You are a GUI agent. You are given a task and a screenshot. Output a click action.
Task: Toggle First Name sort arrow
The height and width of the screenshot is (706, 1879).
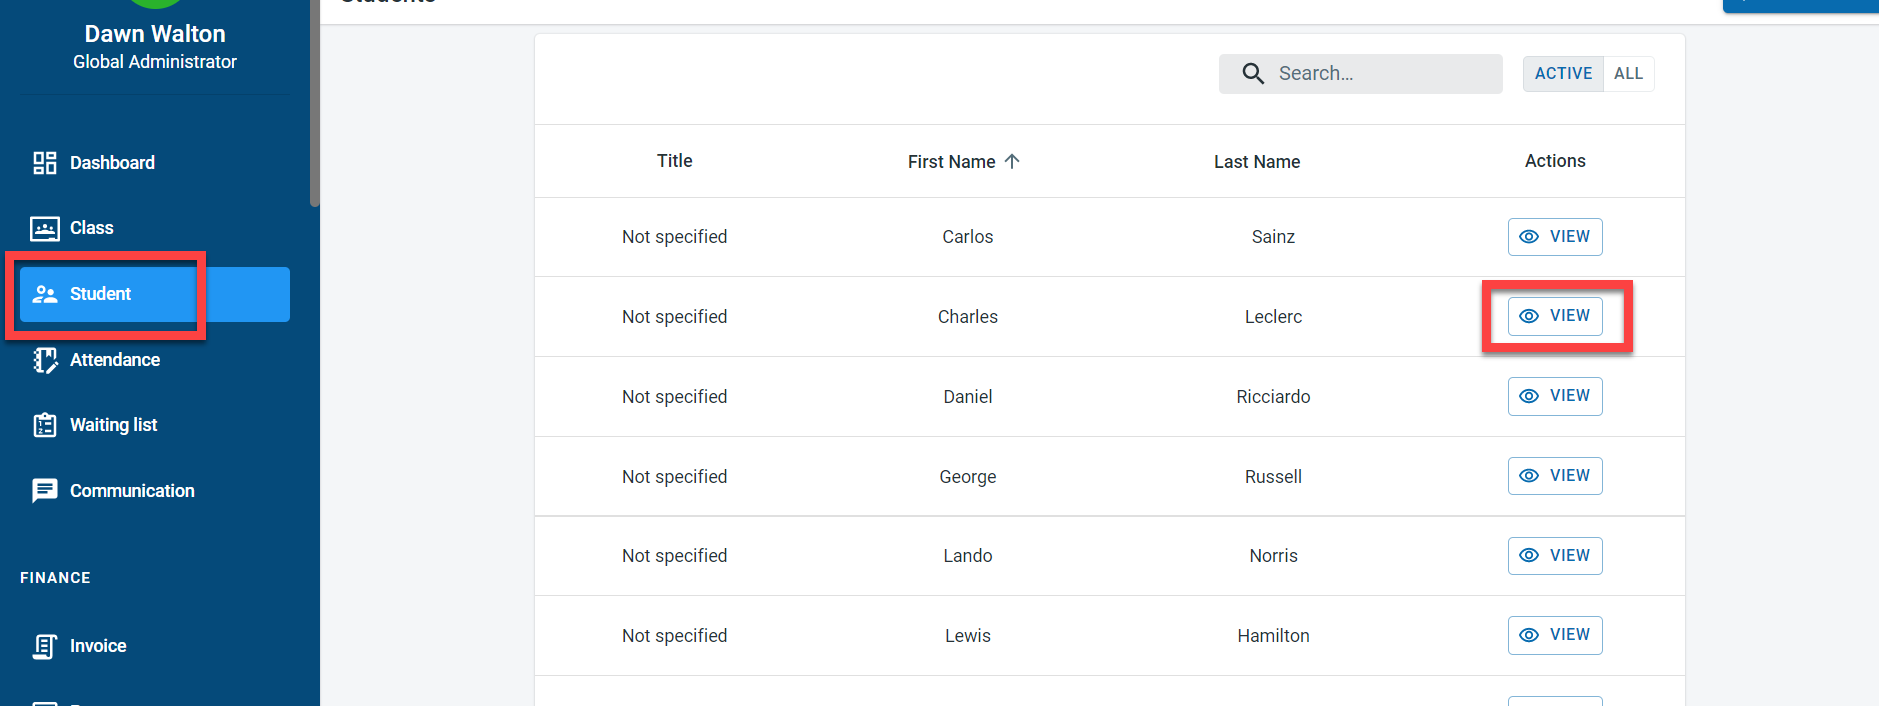pos(1012,161)
